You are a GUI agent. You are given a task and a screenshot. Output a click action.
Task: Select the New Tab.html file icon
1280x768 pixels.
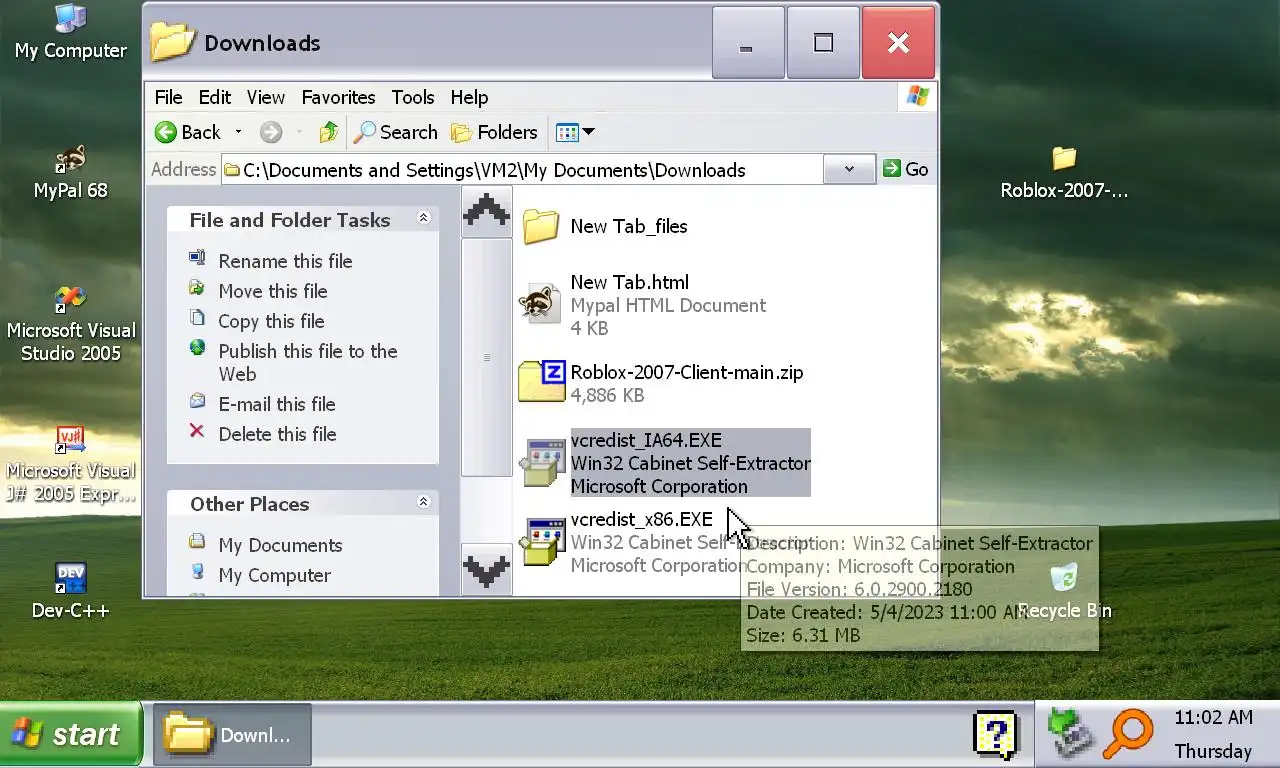(540, 303)
